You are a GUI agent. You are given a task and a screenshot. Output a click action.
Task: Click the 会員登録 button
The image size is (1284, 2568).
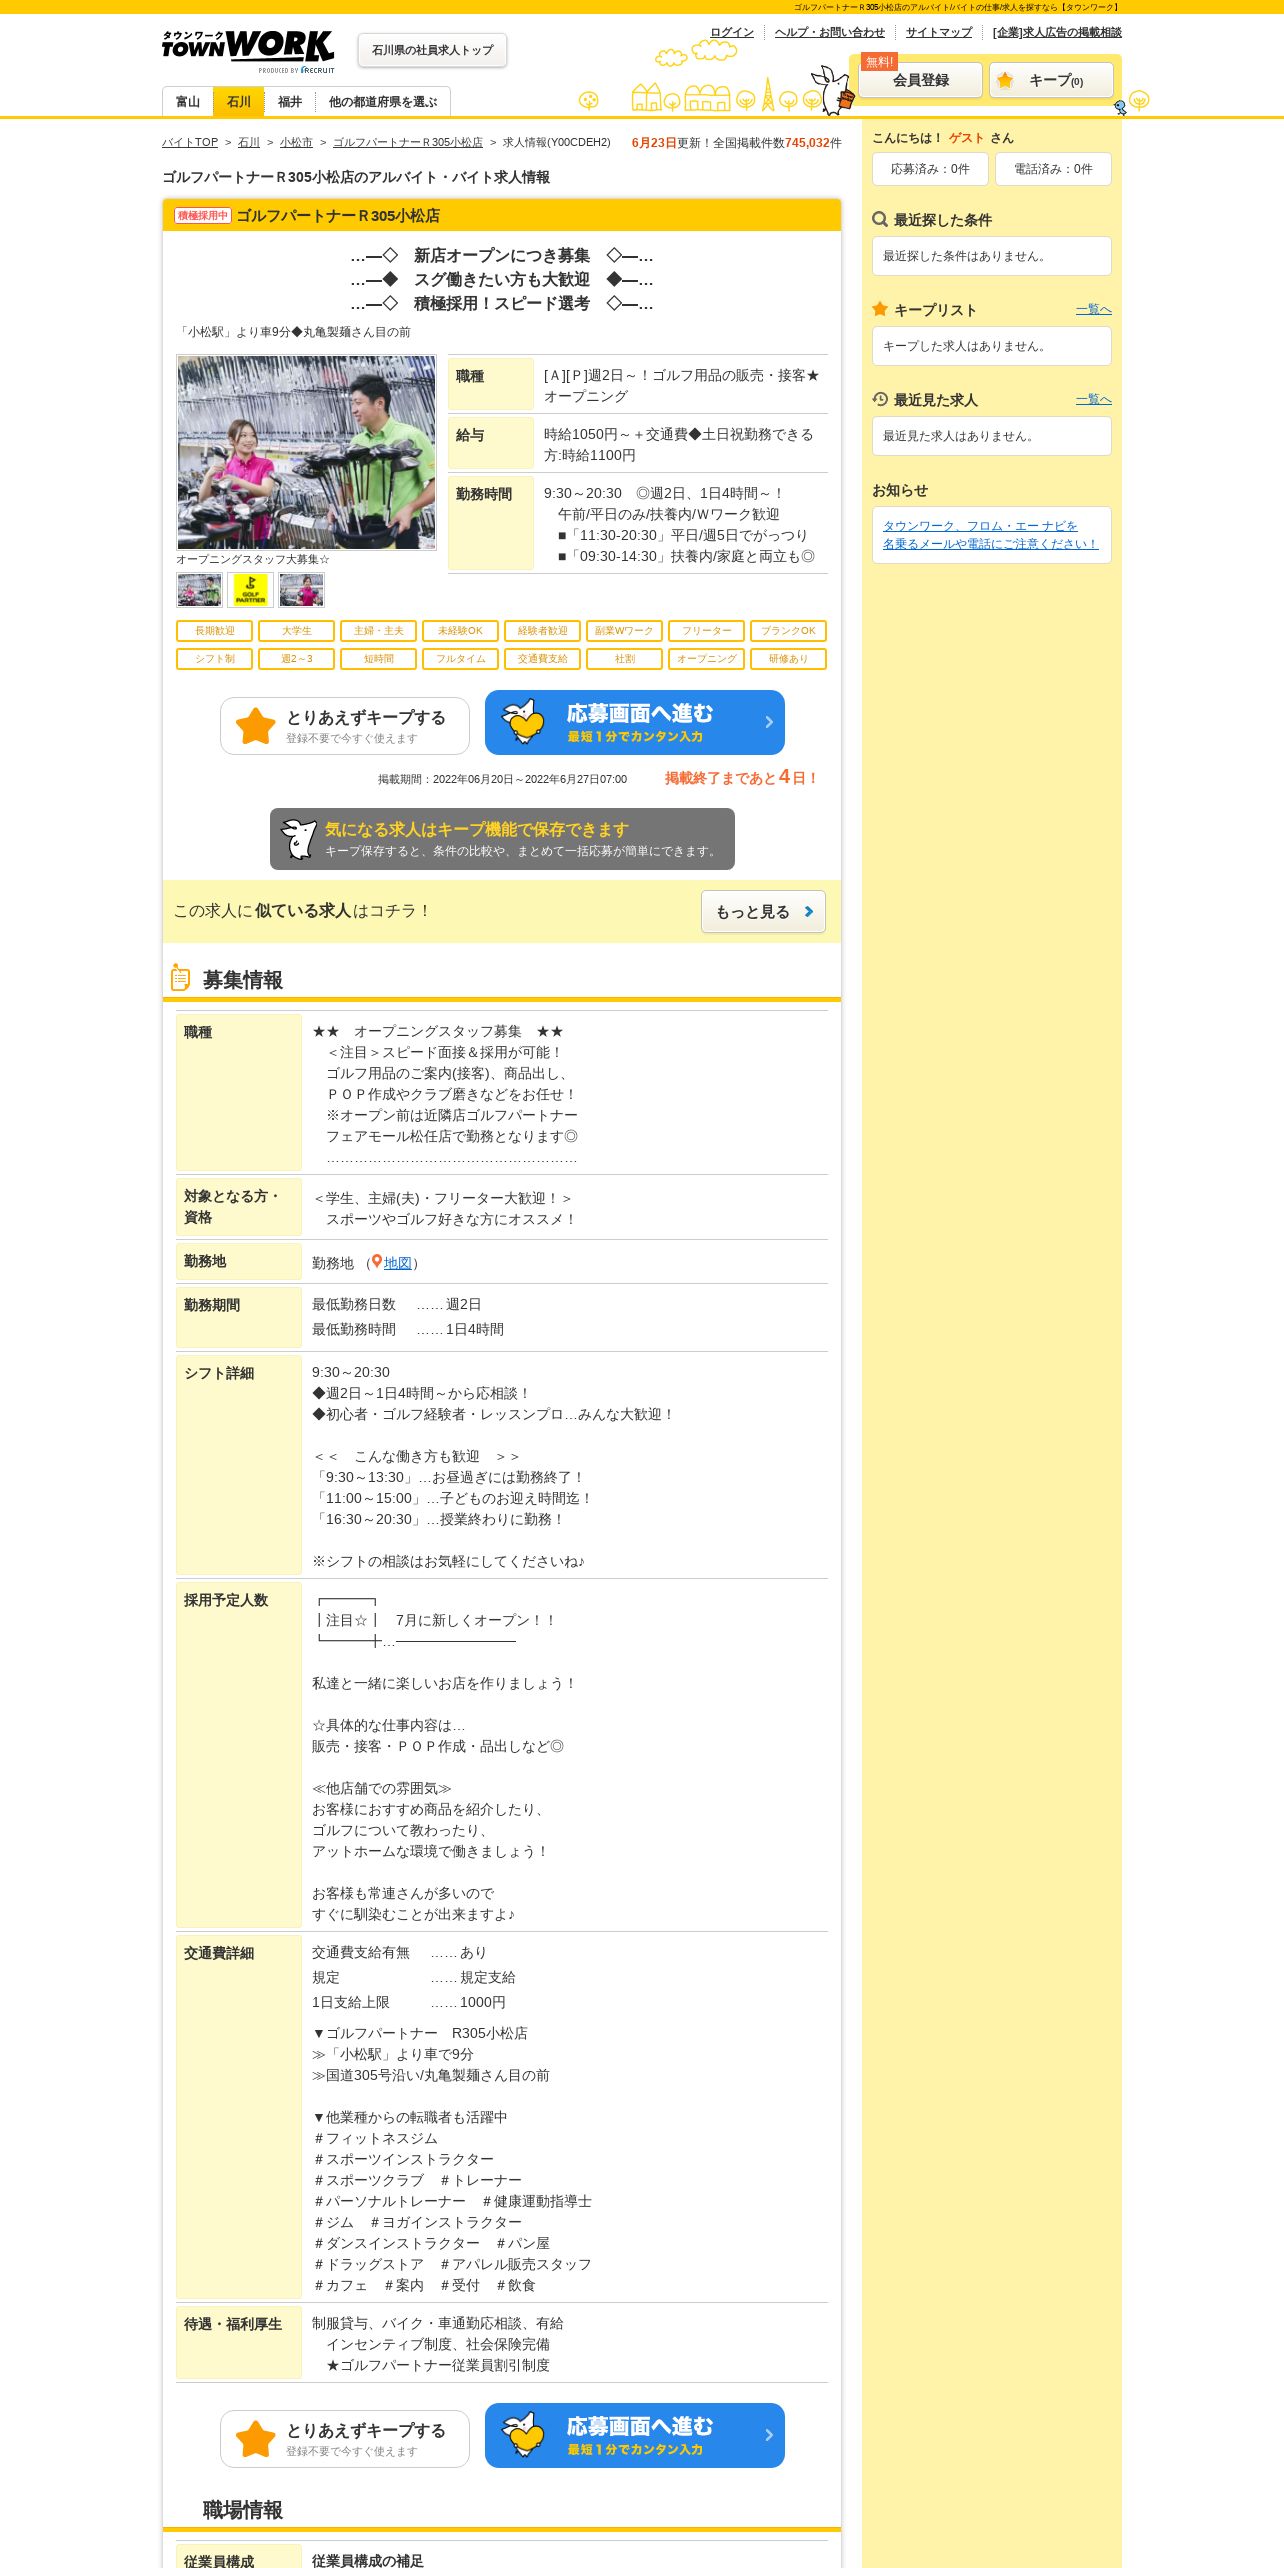tap(921, 80)
